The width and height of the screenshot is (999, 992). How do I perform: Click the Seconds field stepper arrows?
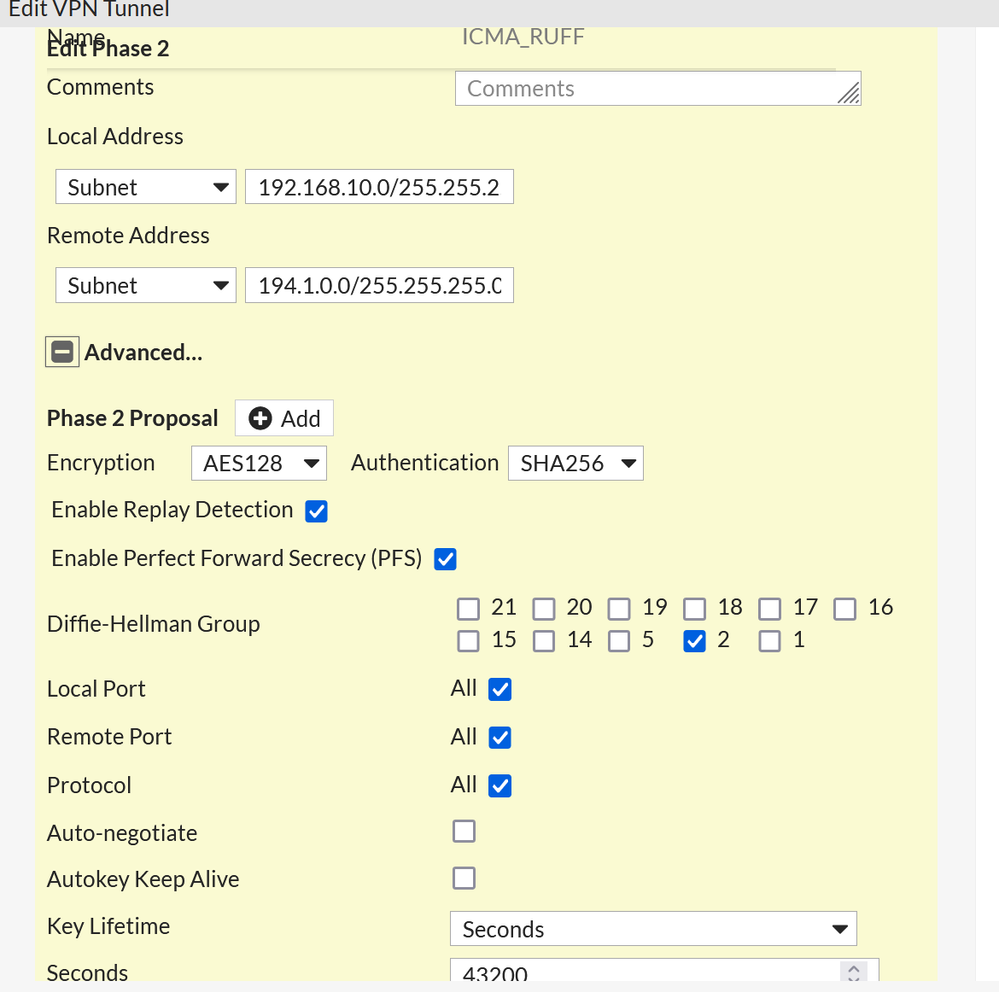coord(854,972)
